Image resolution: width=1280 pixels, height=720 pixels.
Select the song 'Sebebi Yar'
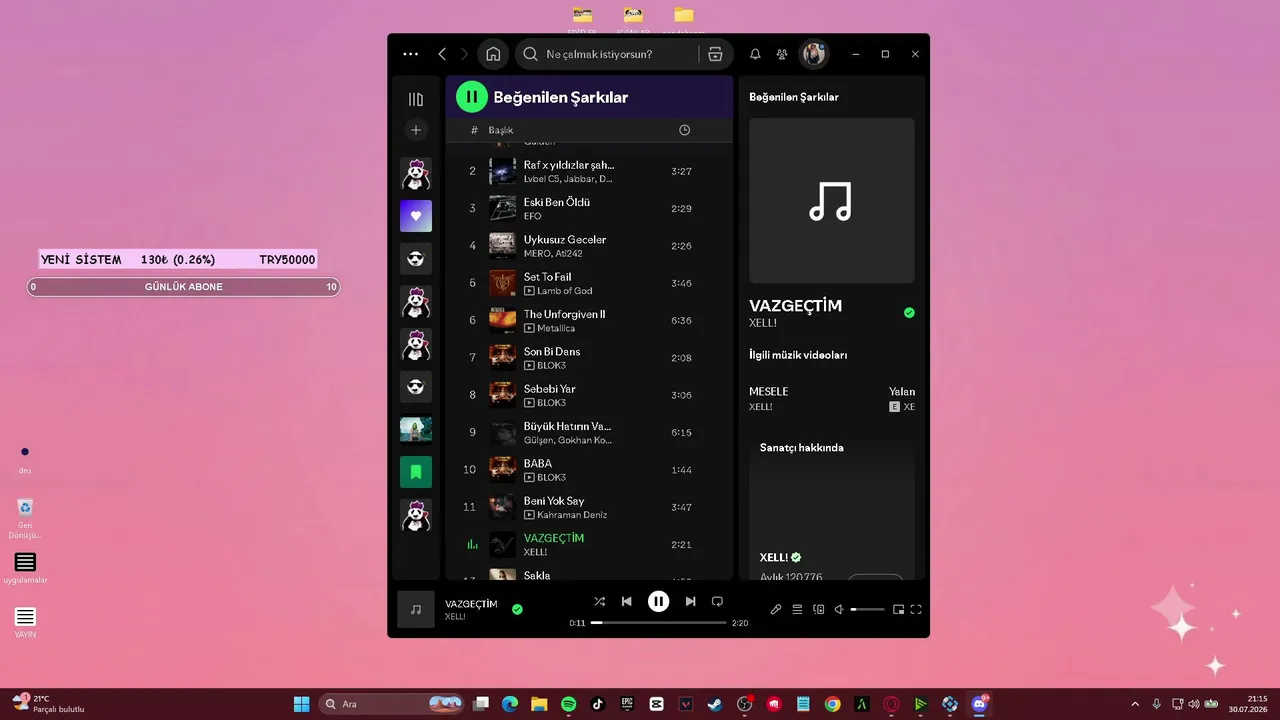point(549,389)
